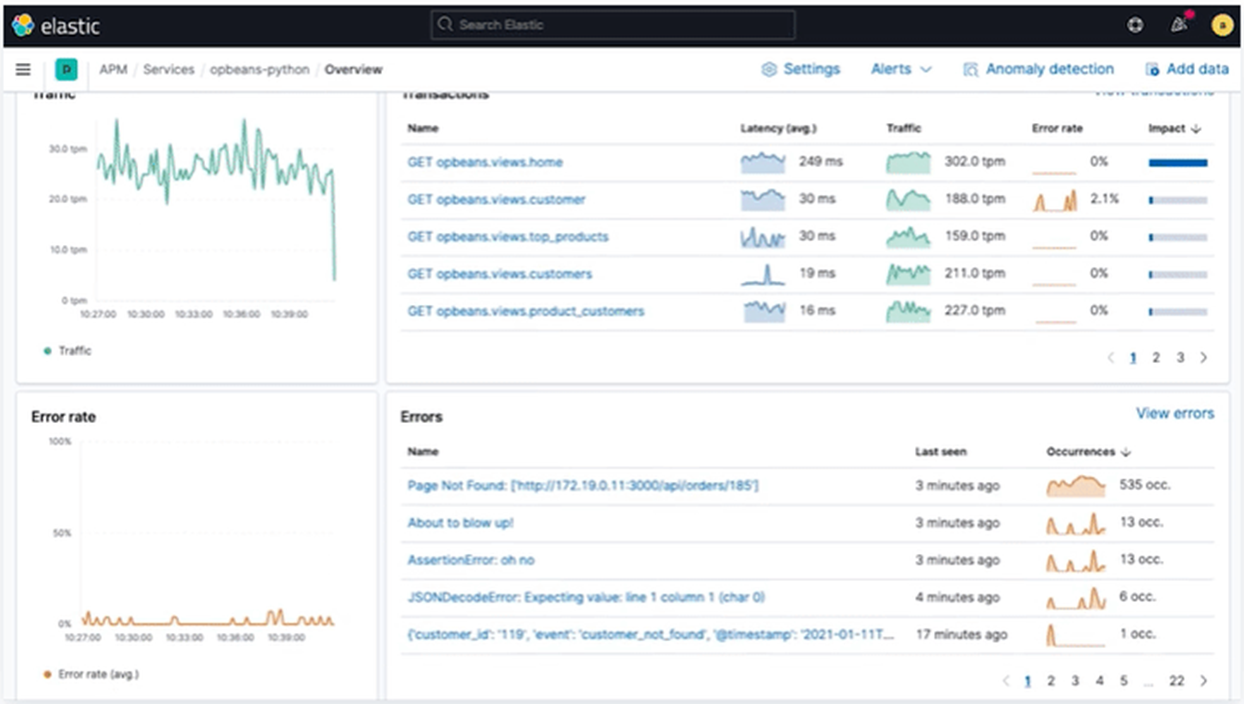Viewport: 1244px width, 704px height.
Task: Click errors previous page arrow
Action: (x=1006, y=680)
